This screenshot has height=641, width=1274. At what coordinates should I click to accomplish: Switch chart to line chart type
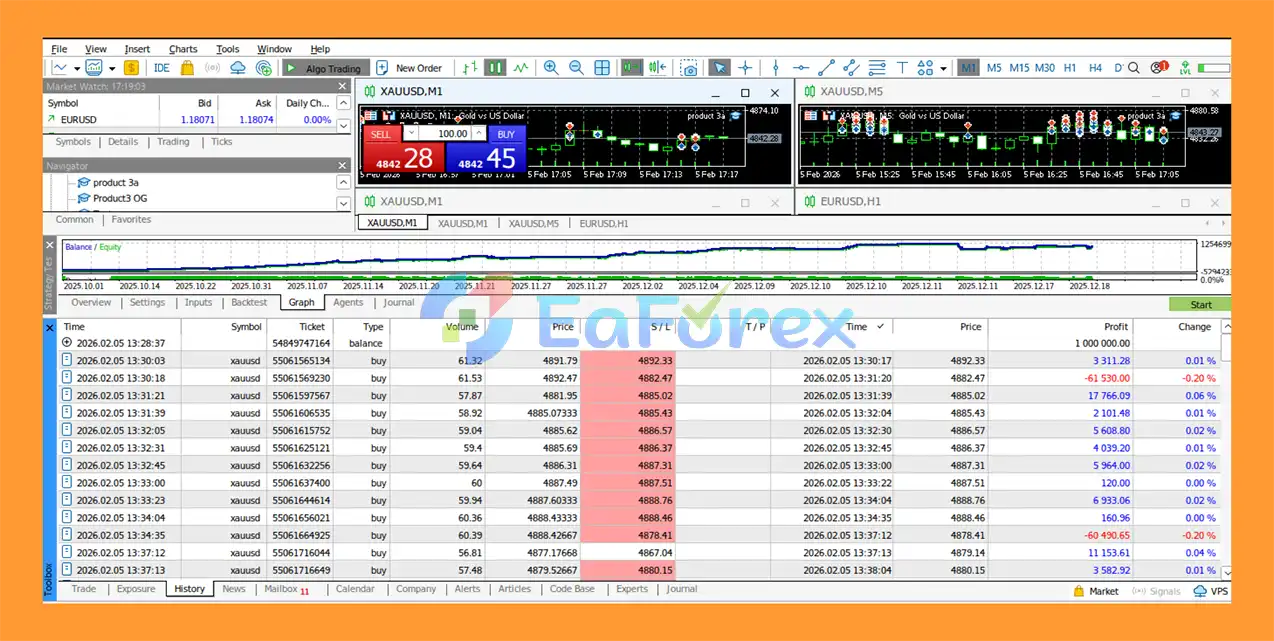pyautogui.click(x=521, y=68)
